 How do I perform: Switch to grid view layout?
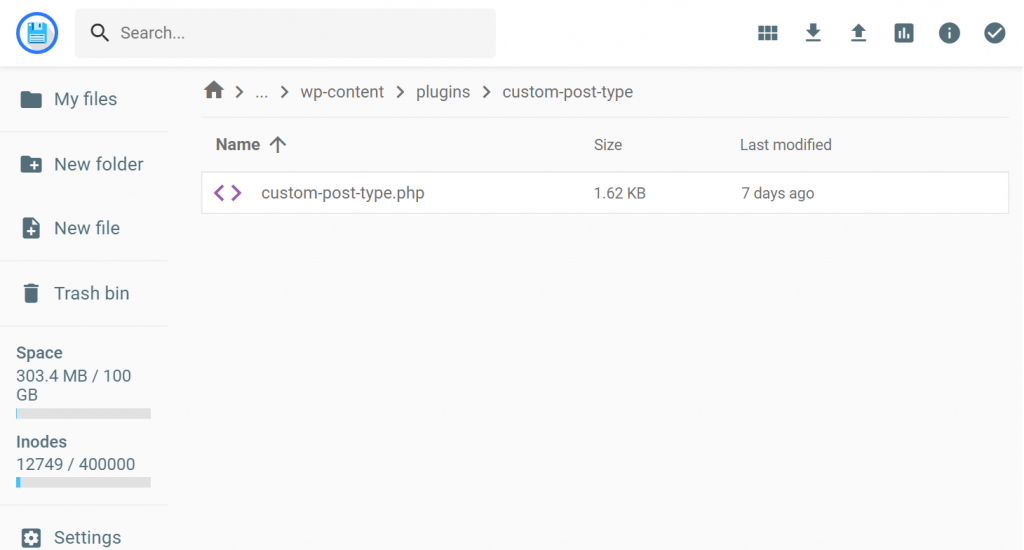click(x=768, y=33)
